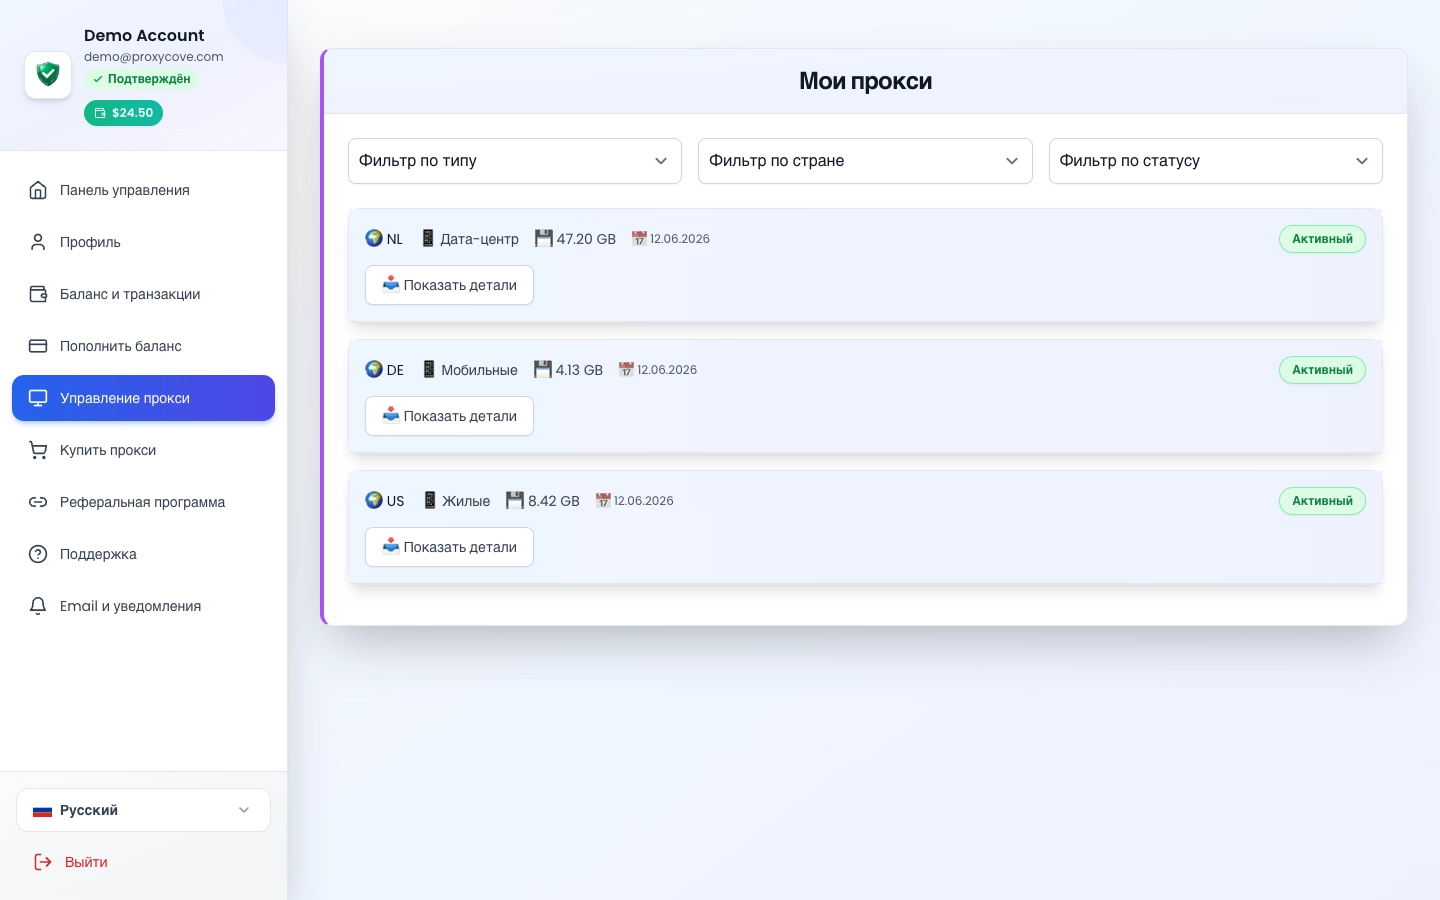The width and height of the screenshot is (1440, 900).
Task: Click the Мобильные proxy type label
Action: click(x=480, y=370)
